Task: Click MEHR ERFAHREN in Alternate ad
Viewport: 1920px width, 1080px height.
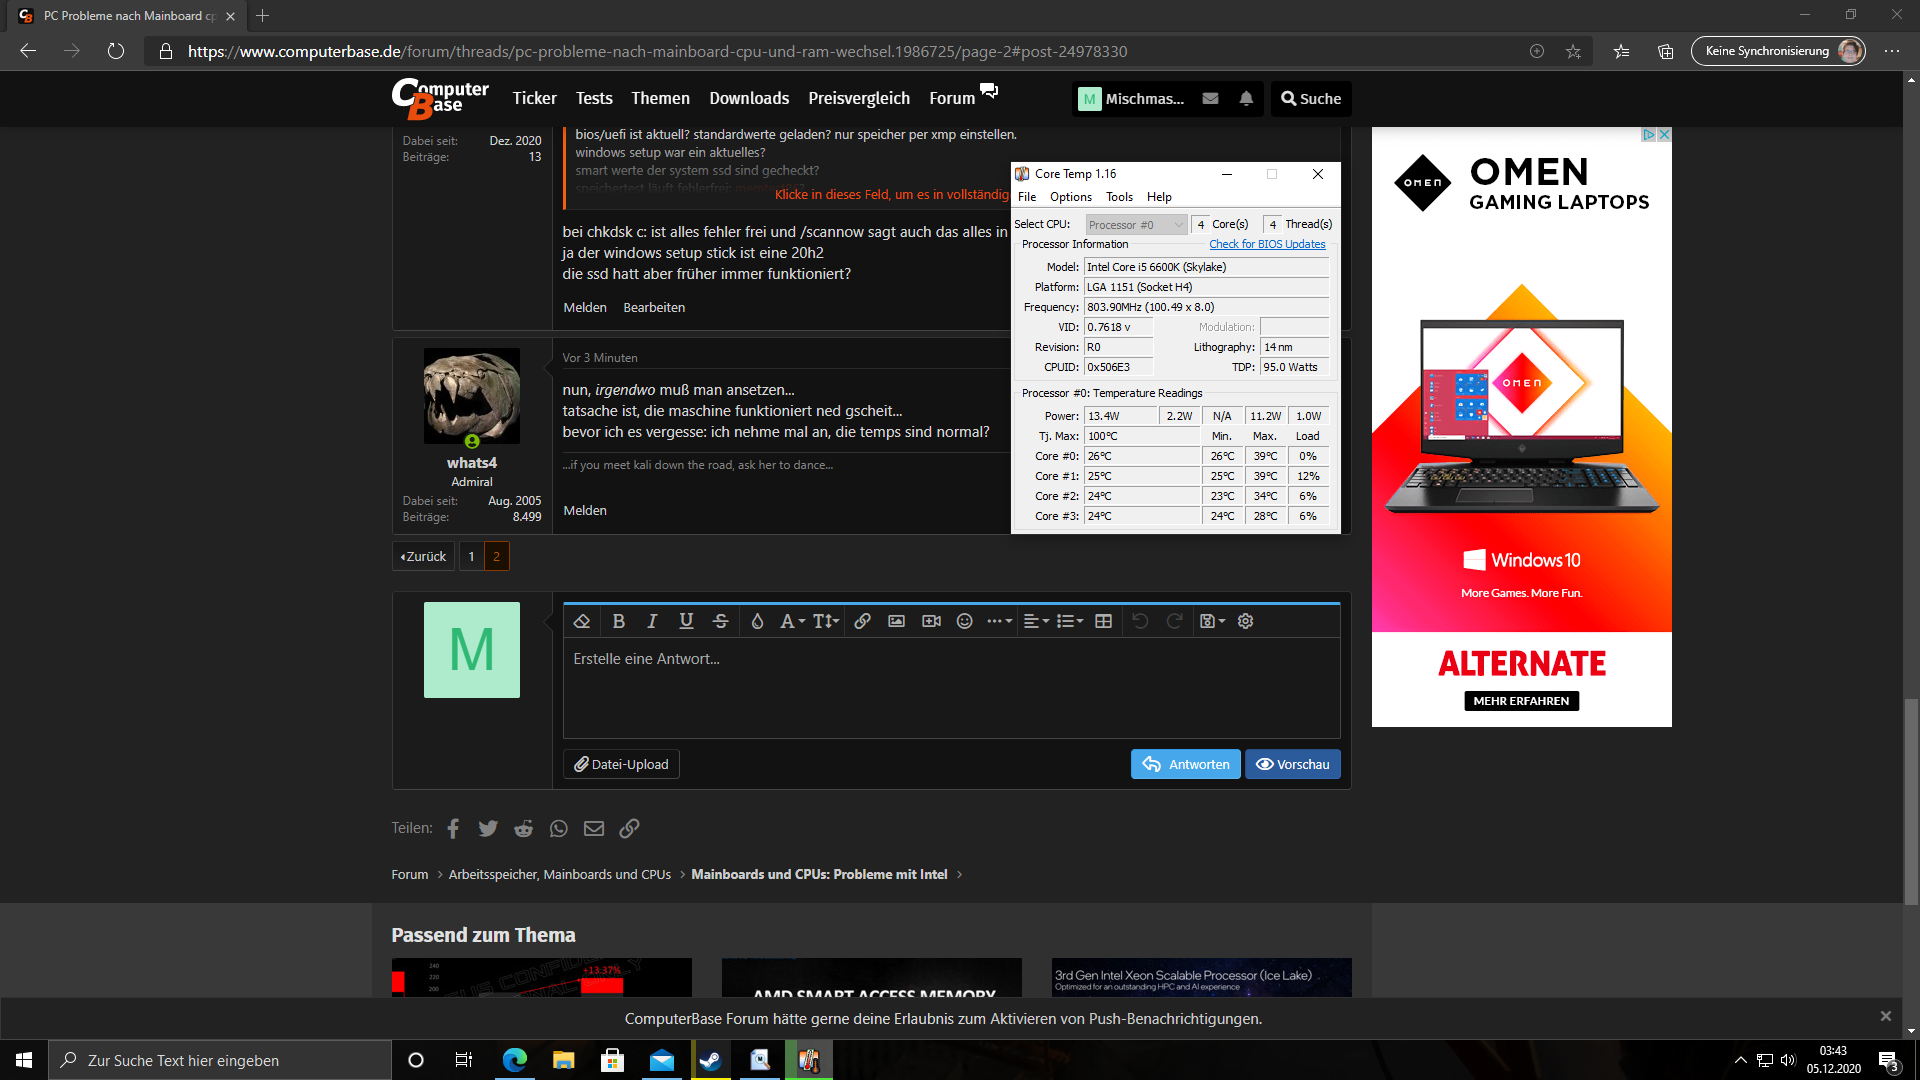Action: tap(1521, 701)
